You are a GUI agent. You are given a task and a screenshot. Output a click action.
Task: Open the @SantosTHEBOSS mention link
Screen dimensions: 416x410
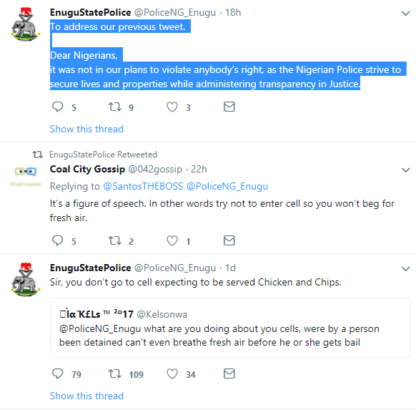[x=143, y=186]
